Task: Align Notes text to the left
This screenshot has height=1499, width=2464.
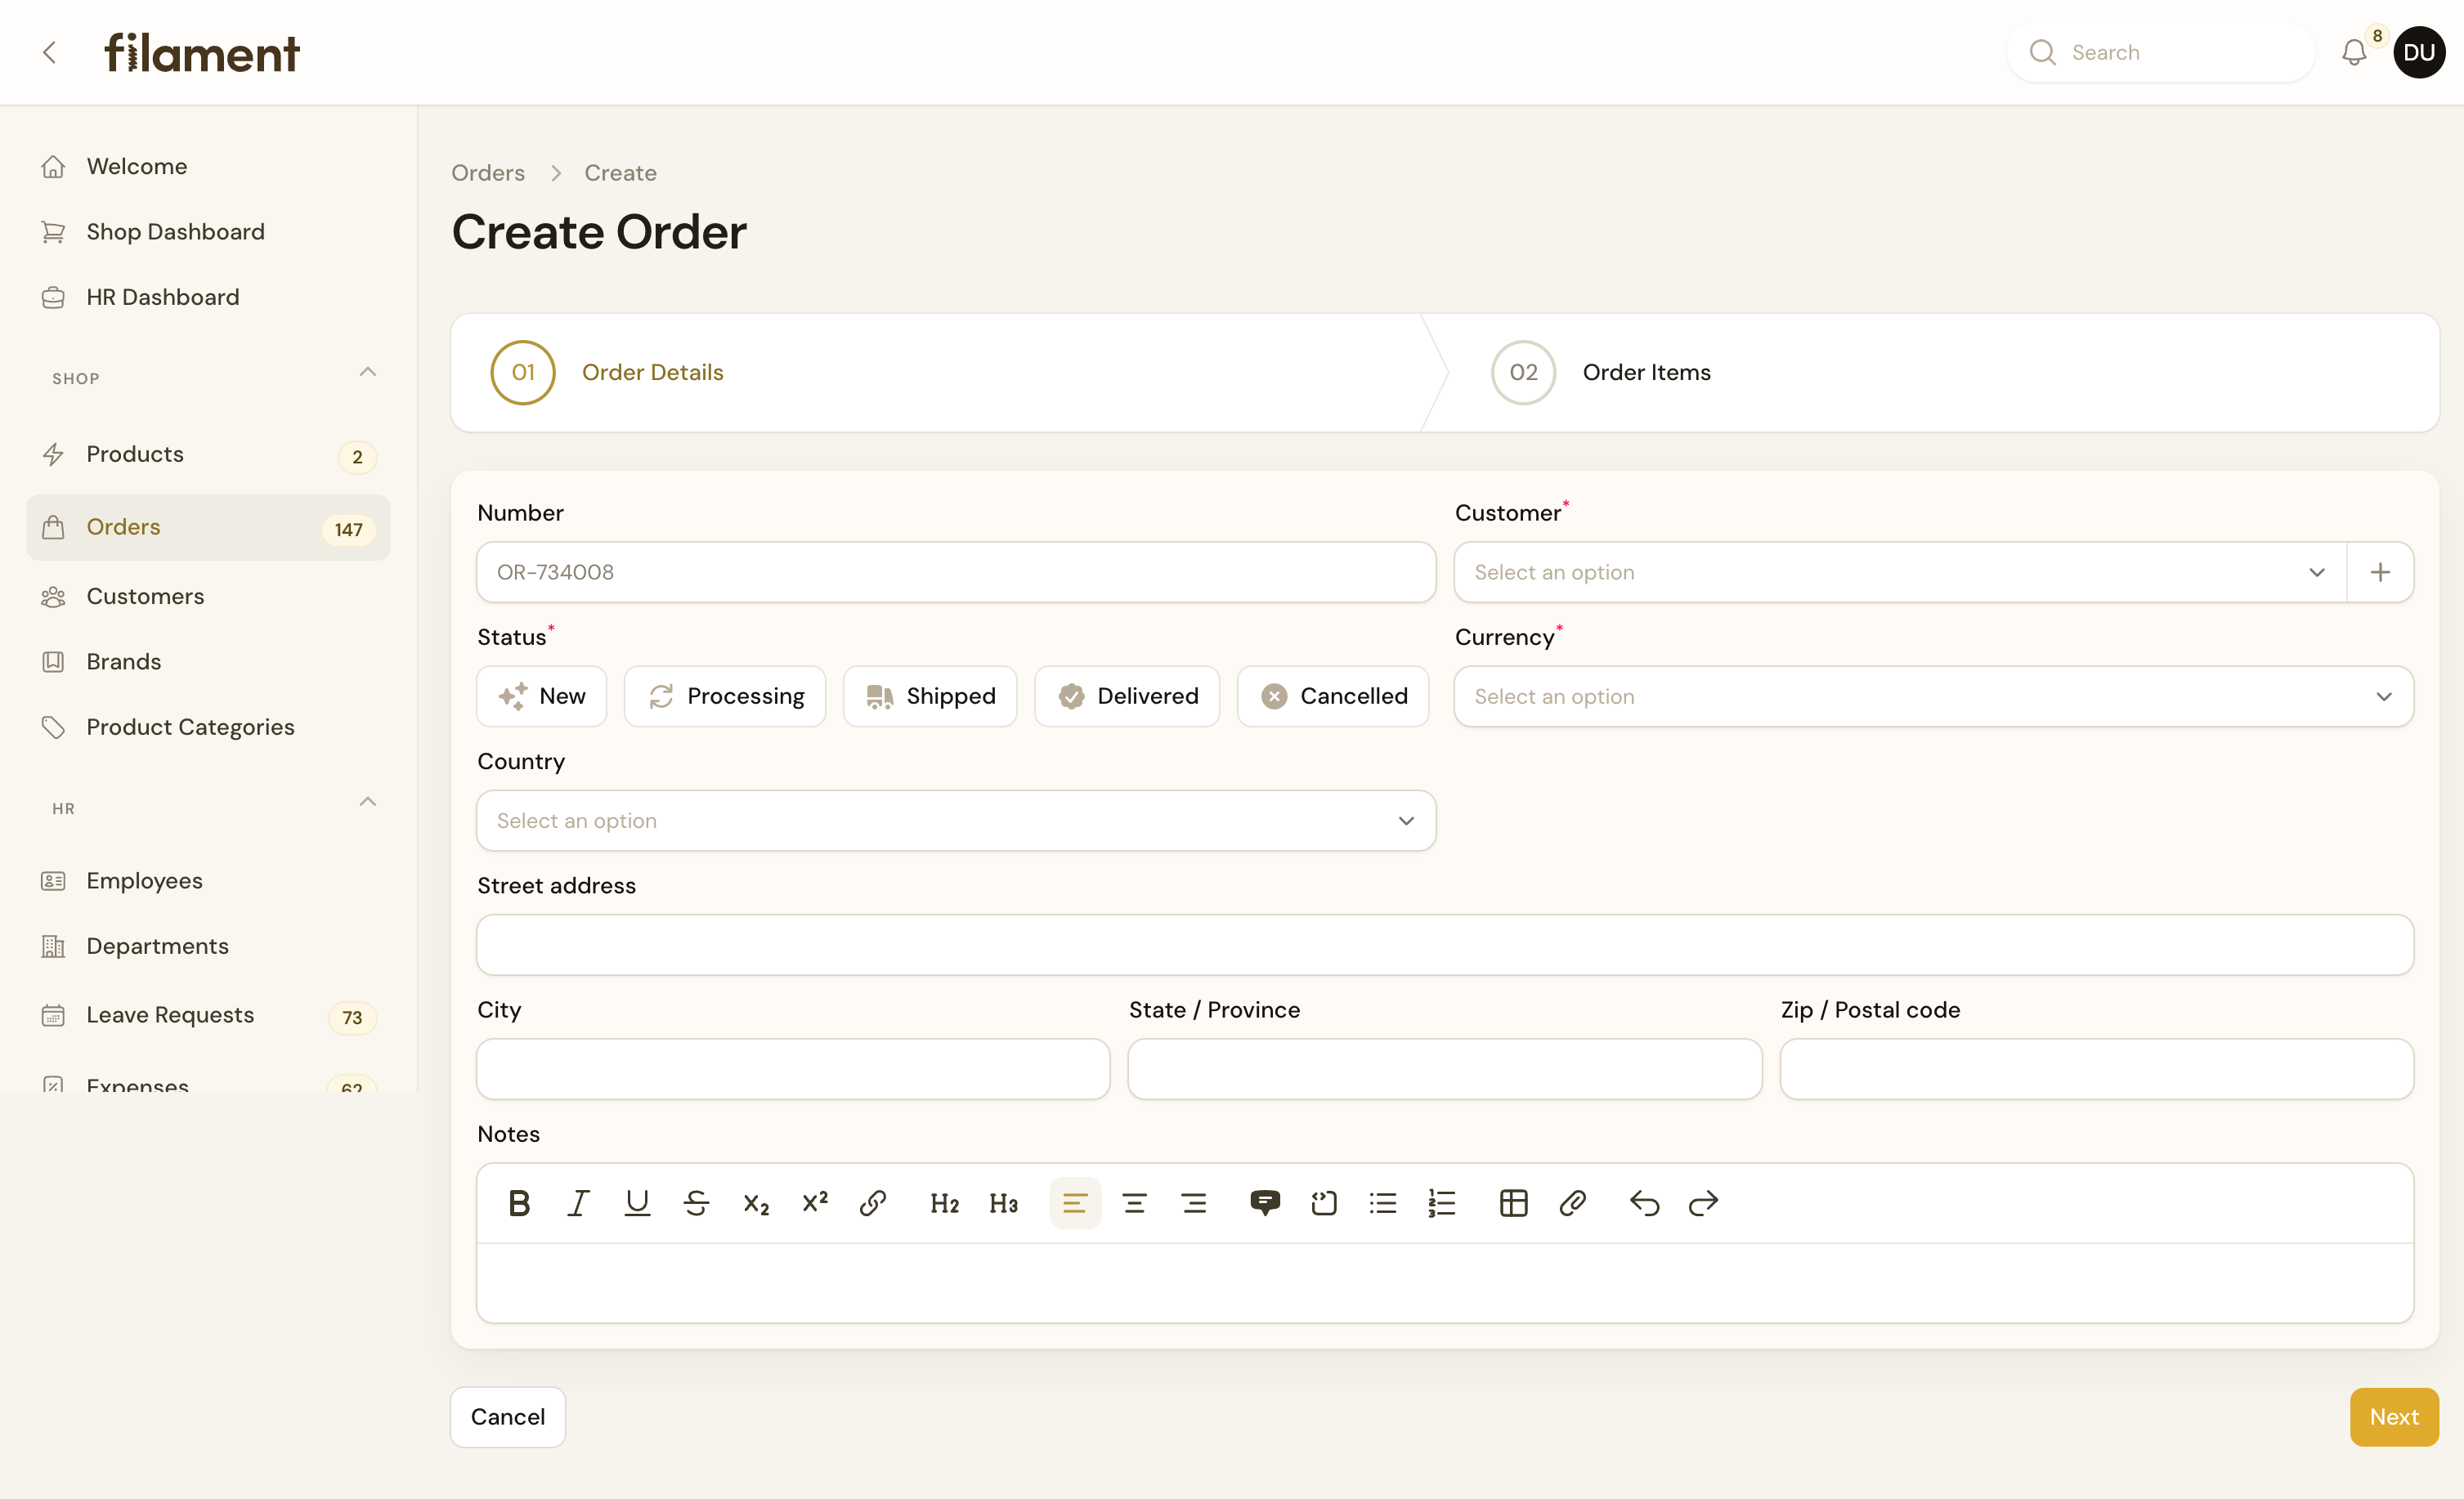Action: click(x=1075, y=1203)
